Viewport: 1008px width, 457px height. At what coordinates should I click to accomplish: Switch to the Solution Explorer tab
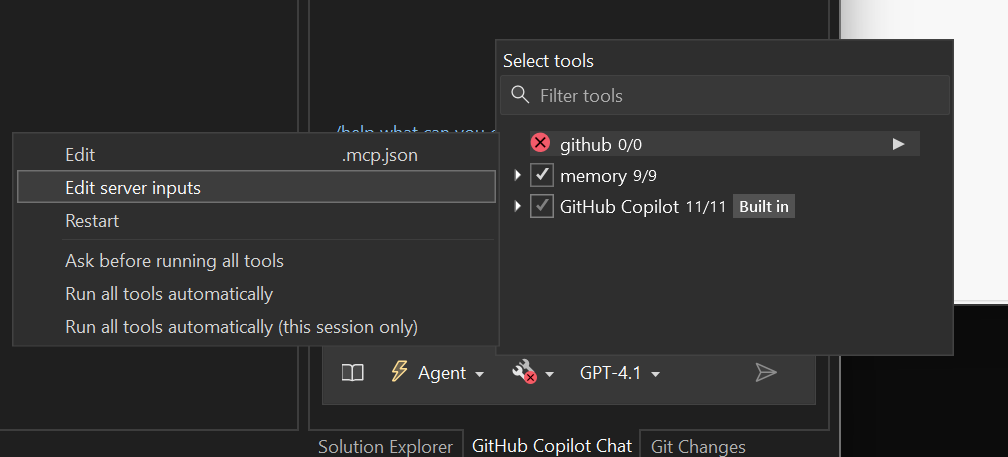(x=385, y=446)
